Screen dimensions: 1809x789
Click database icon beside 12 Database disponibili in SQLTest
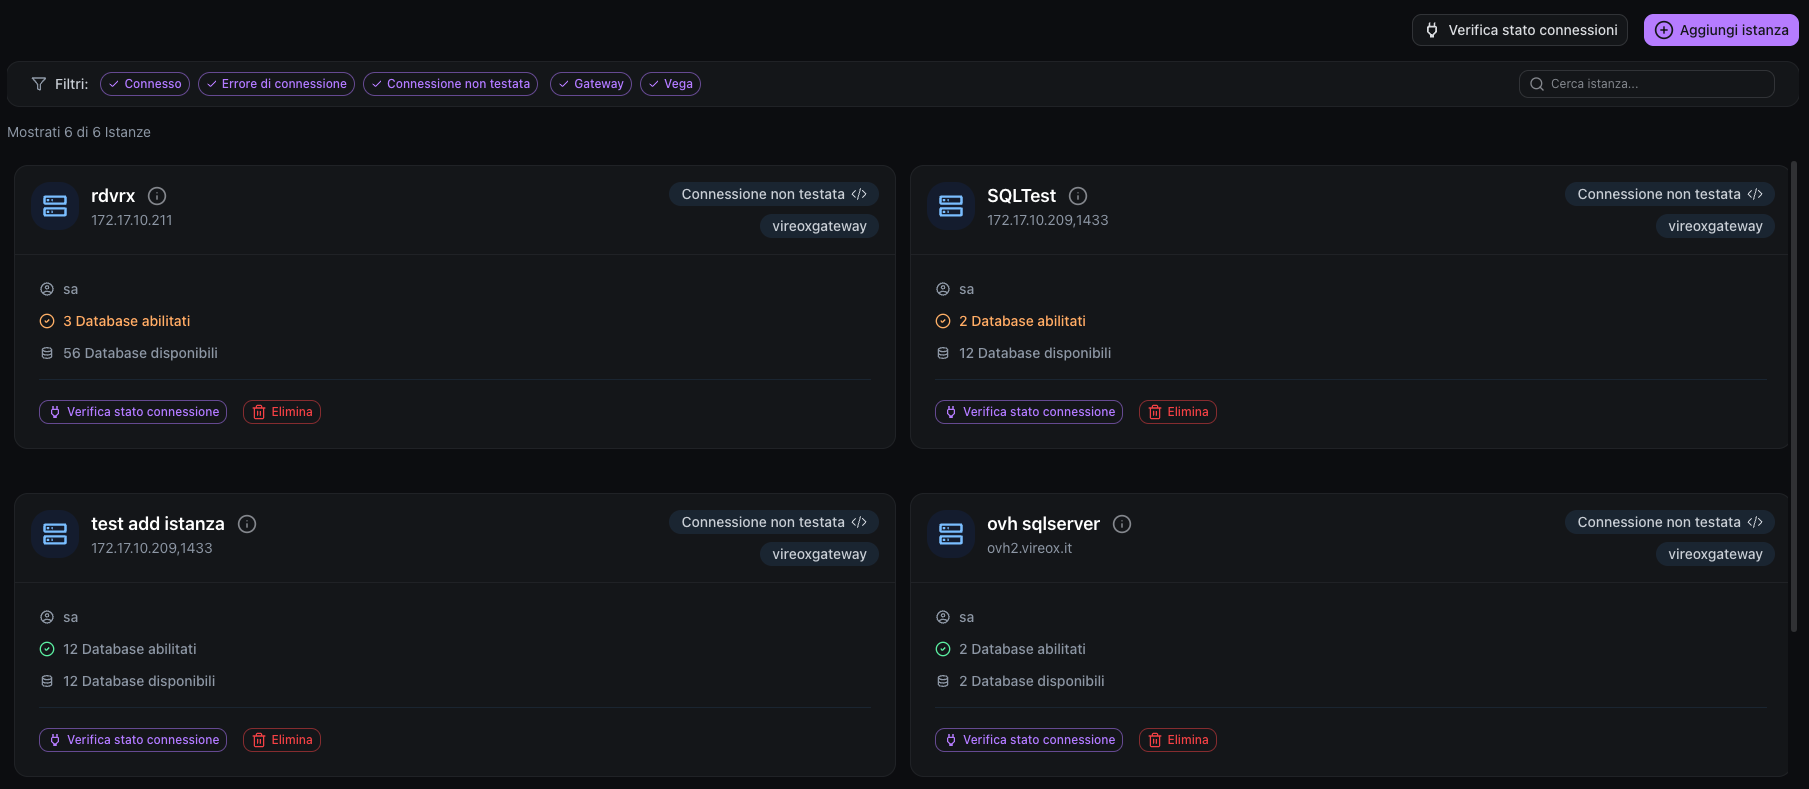point(943,353)
